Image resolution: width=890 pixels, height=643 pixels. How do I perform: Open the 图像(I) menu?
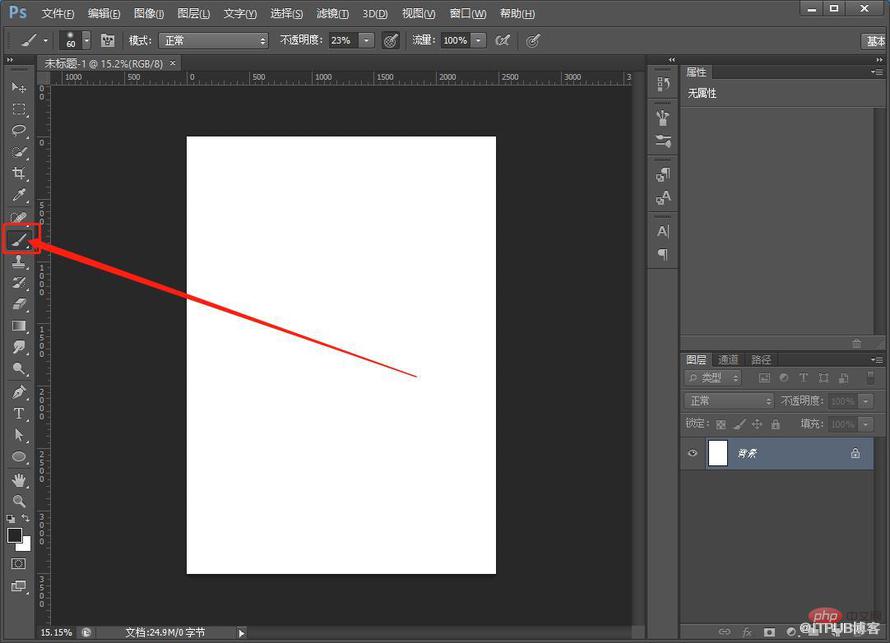tap(149, 14)
